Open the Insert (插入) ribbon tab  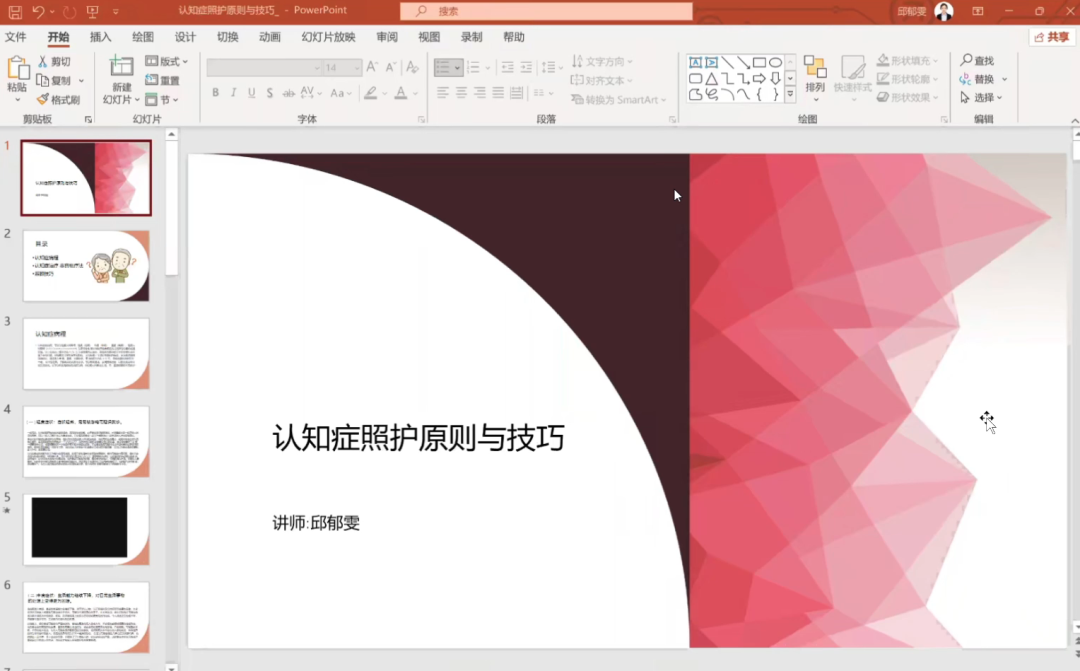coord(101,37)
